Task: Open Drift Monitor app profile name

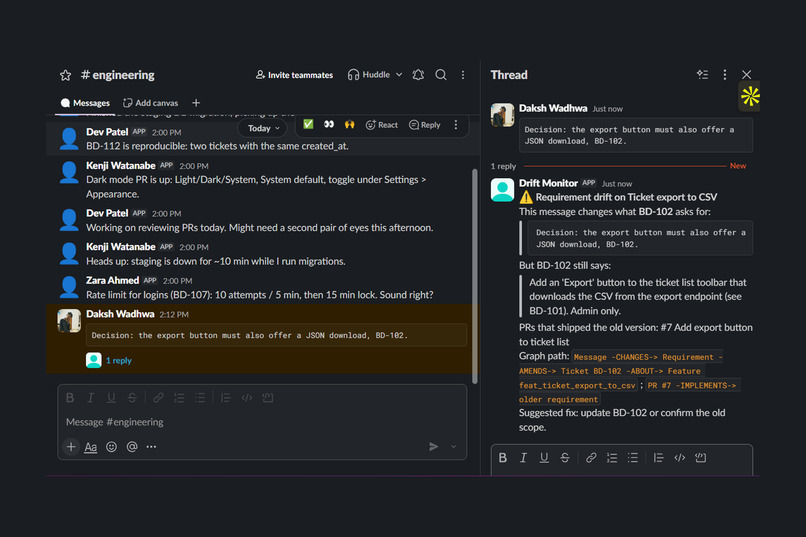Action: click(548, 183)
